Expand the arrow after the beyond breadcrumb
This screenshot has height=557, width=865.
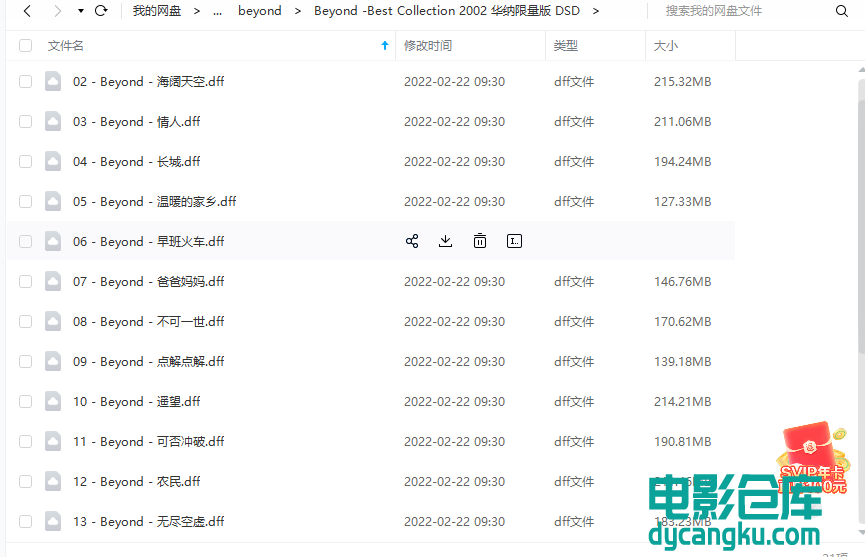pos(298,11)
